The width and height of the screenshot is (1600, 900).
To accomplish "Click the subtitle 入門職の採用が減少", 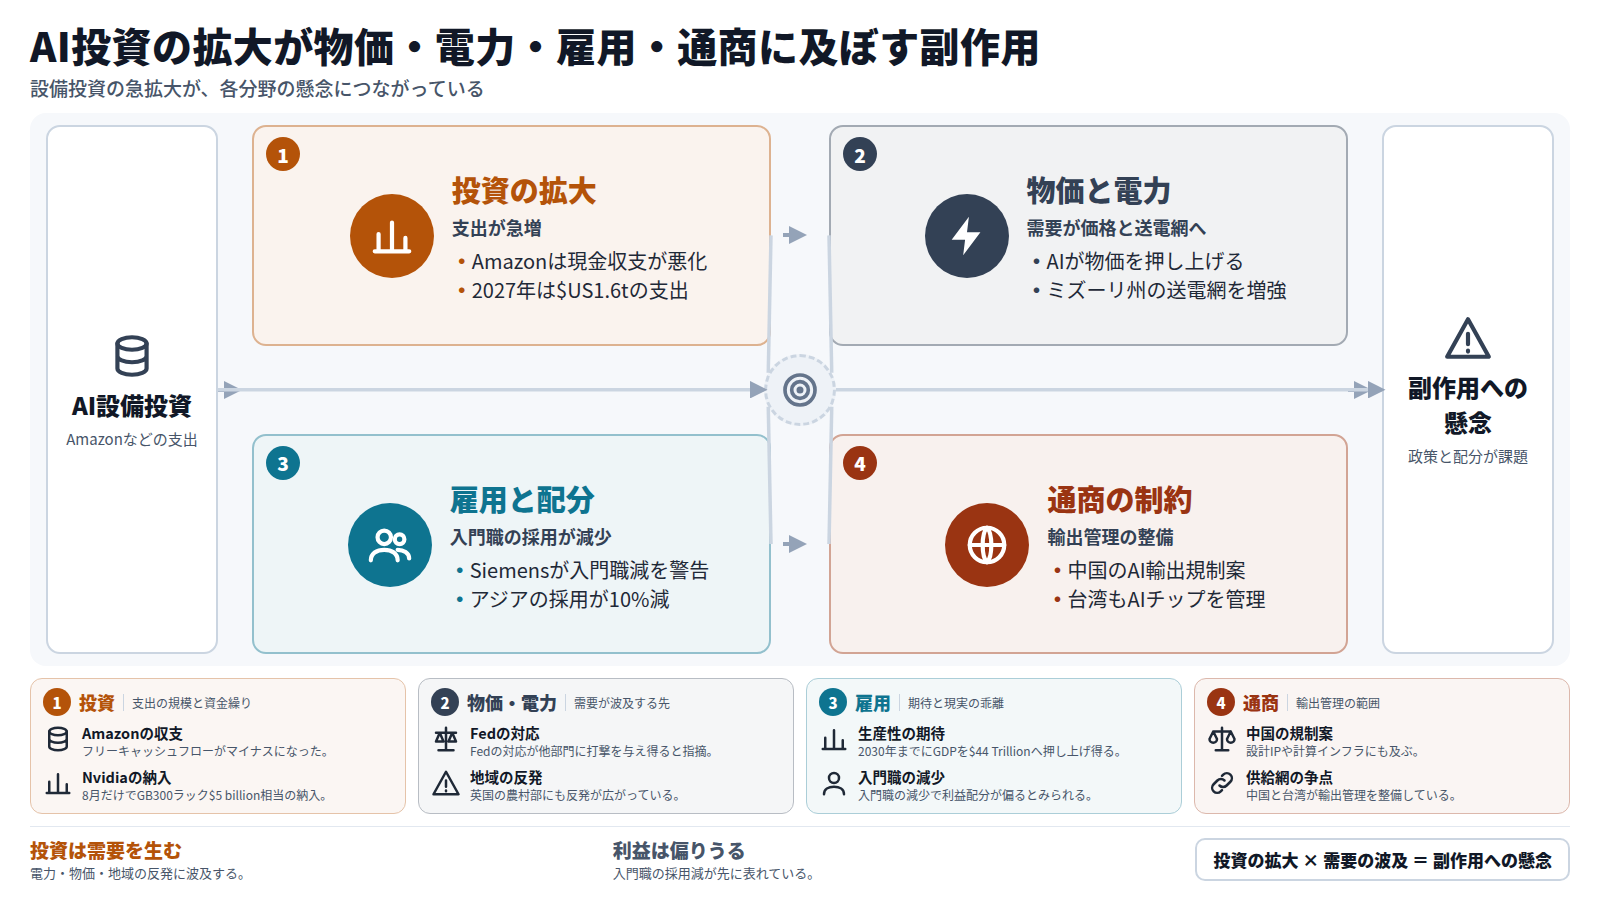I will click(531, 538).
